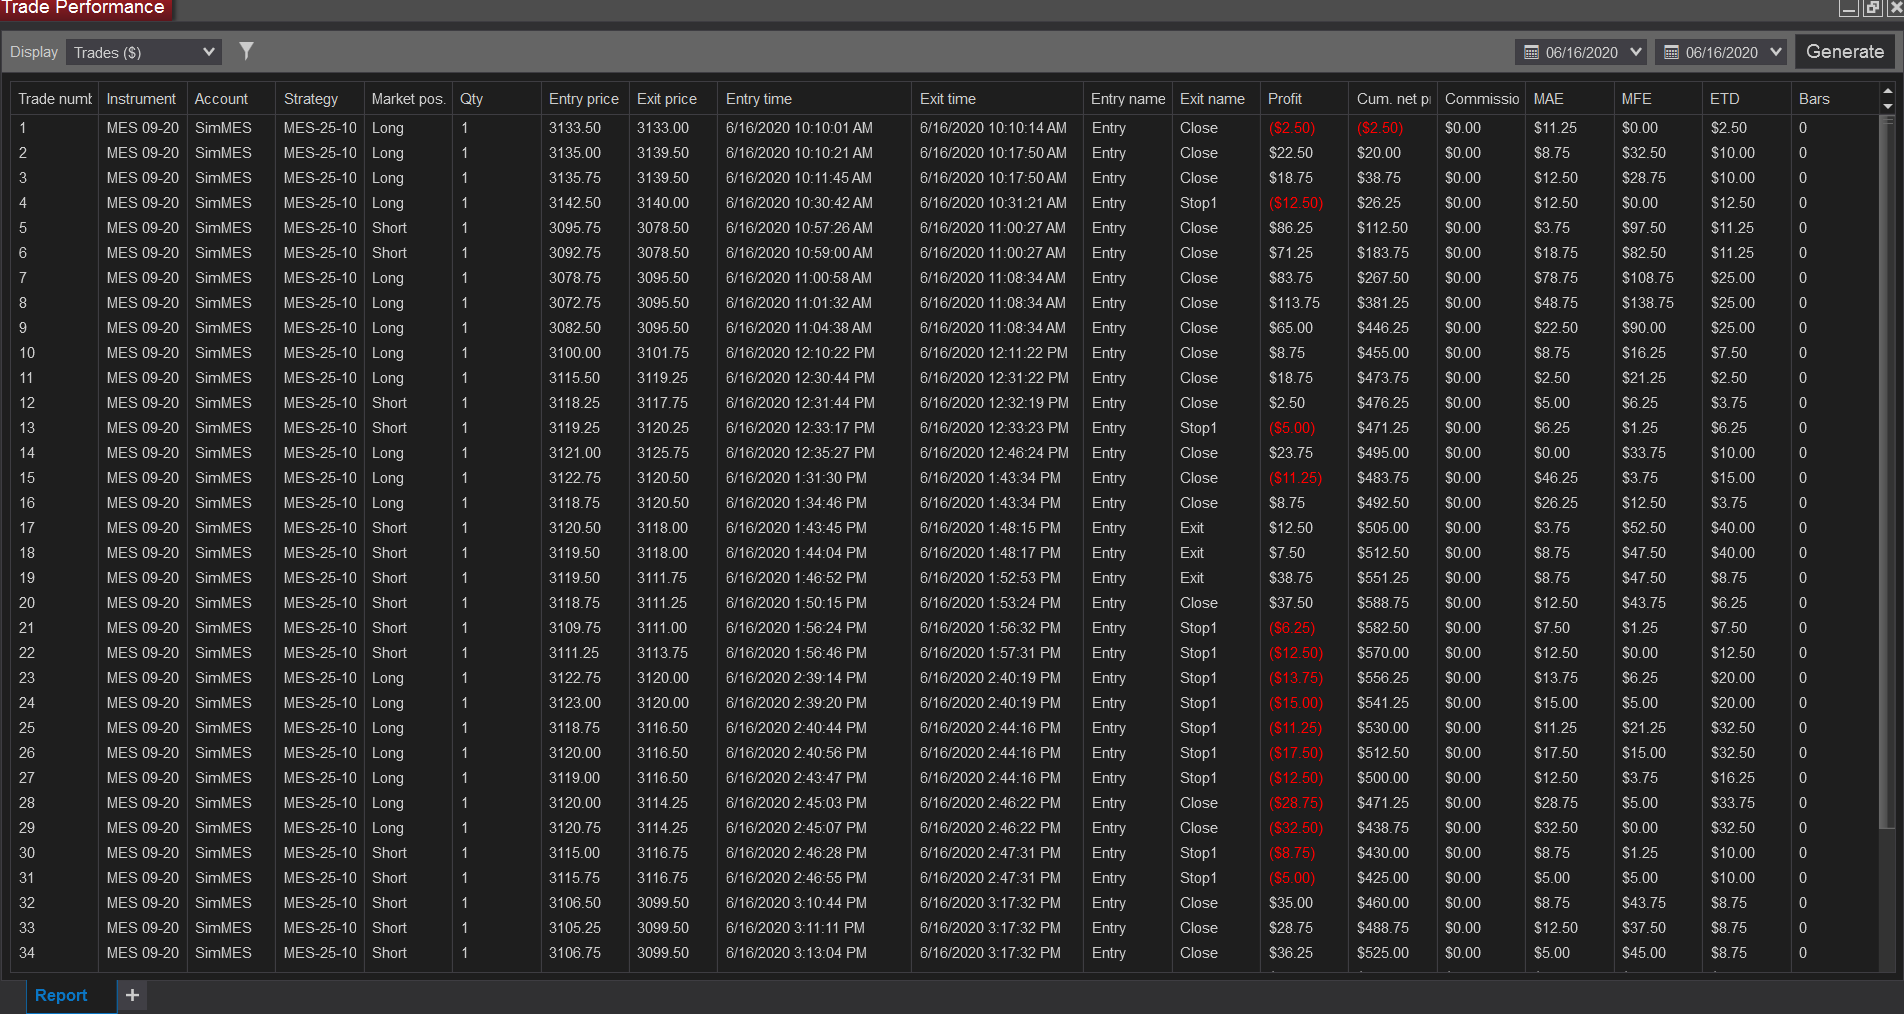The width and height of the screenshot is (1904, 1014).
Task: Click entry time 6/16/2020 10:57:26 AM in row 5
Action: tap(799, 228)
